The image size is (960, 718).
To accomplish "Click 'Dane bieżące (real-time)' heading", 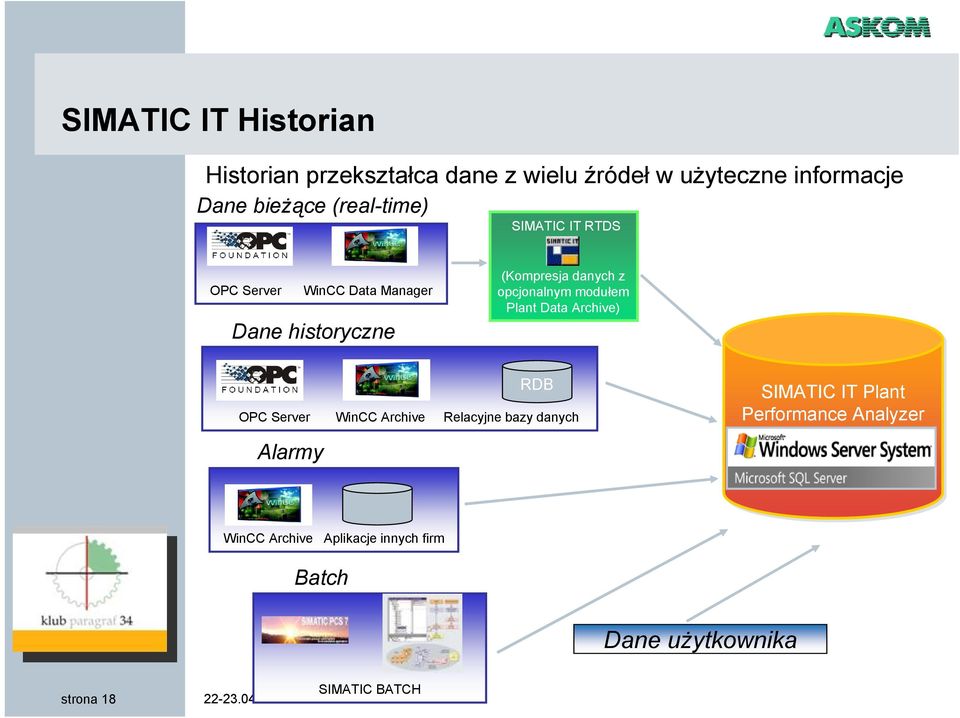I will point(312,206).
